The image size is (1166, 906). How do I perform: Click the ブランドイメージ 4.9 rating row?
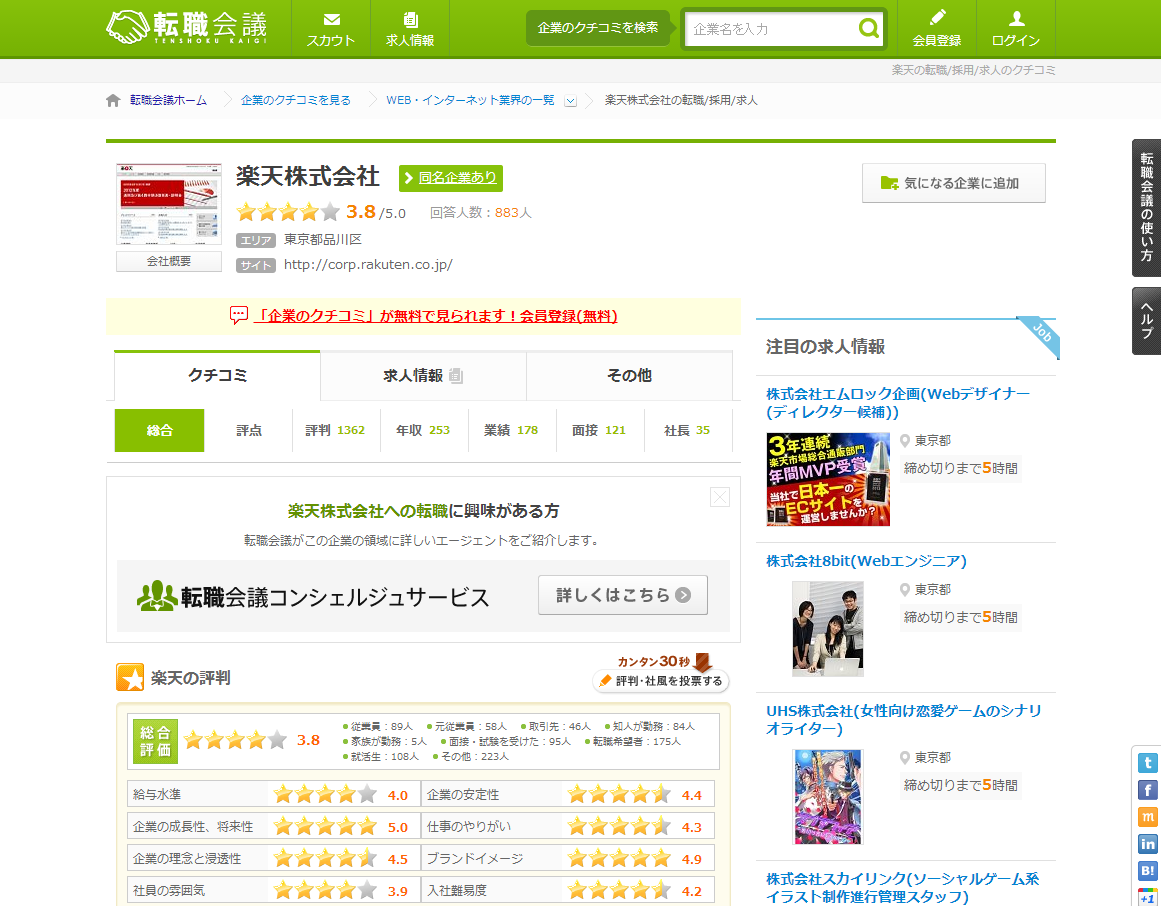[x=568, y=858]
